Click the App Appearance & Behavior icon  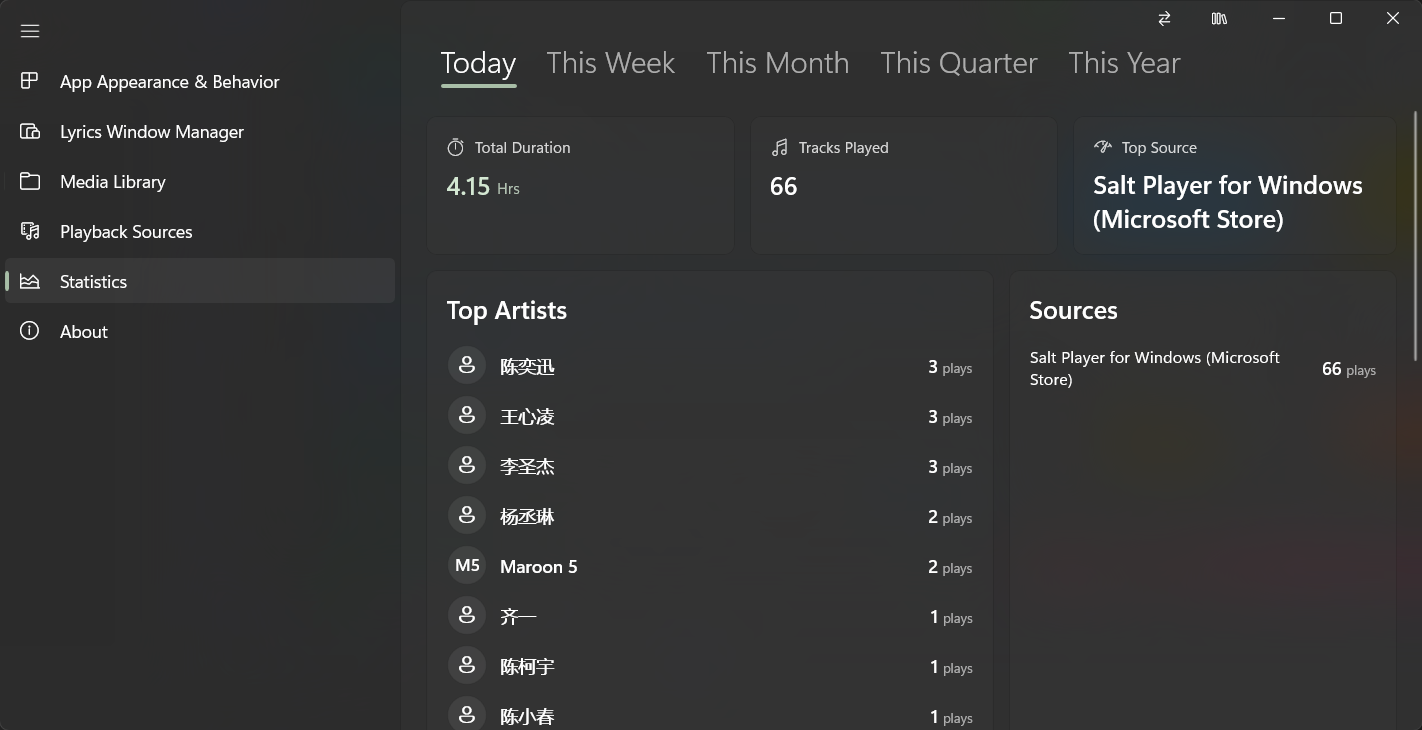(x=30, y=81)
